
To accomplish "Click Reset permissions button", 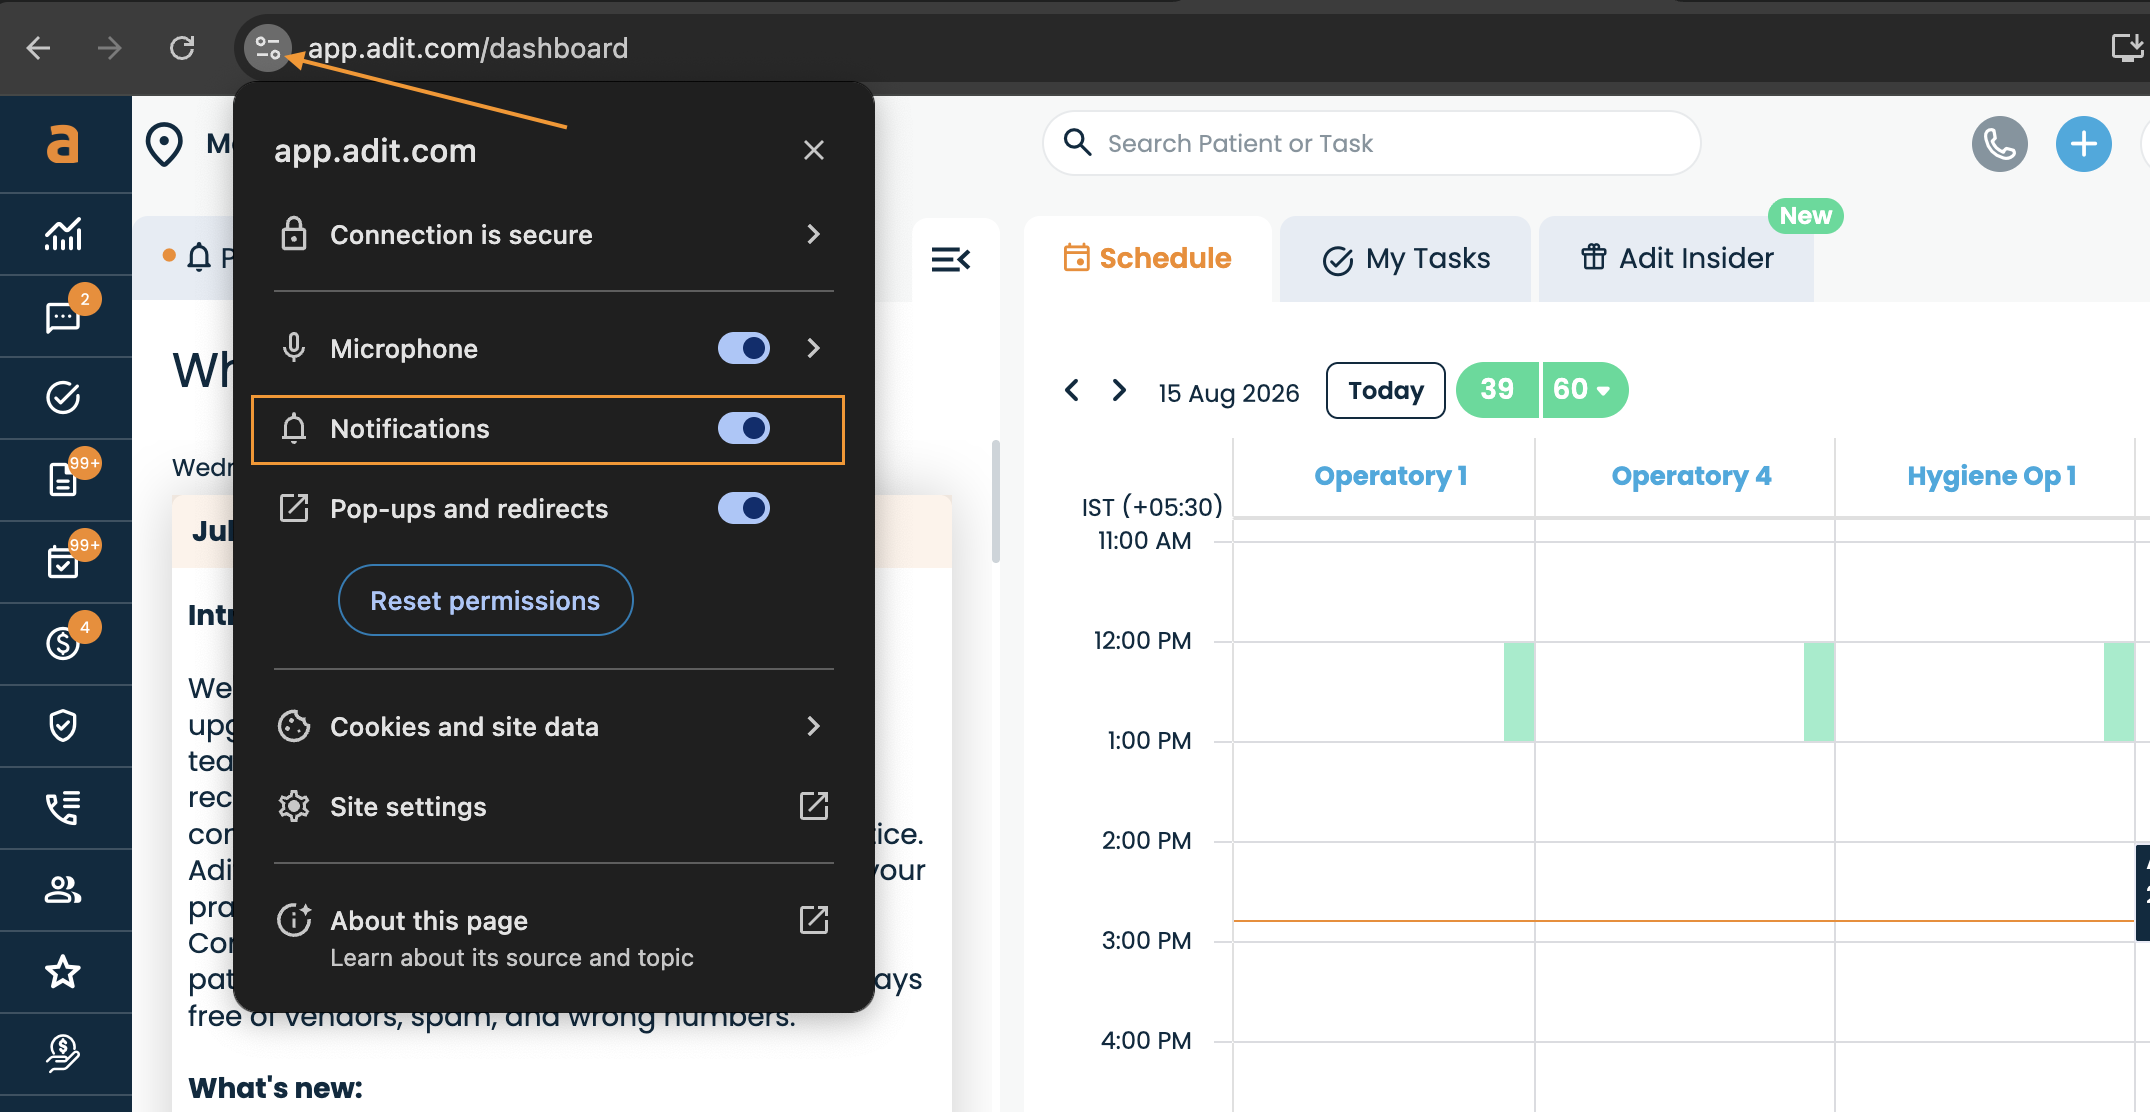I will point(485,600).
